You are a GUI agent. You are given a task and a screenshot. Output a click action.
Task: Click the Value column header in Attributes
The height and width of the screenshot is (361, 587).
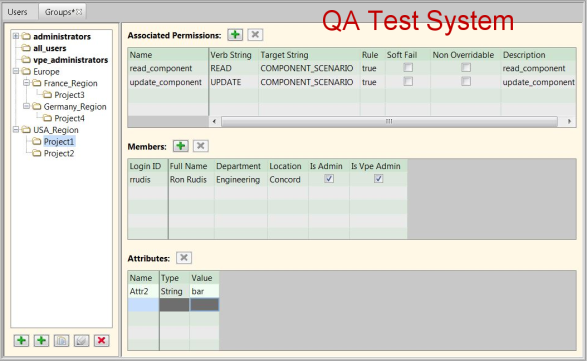coord(204,278)
